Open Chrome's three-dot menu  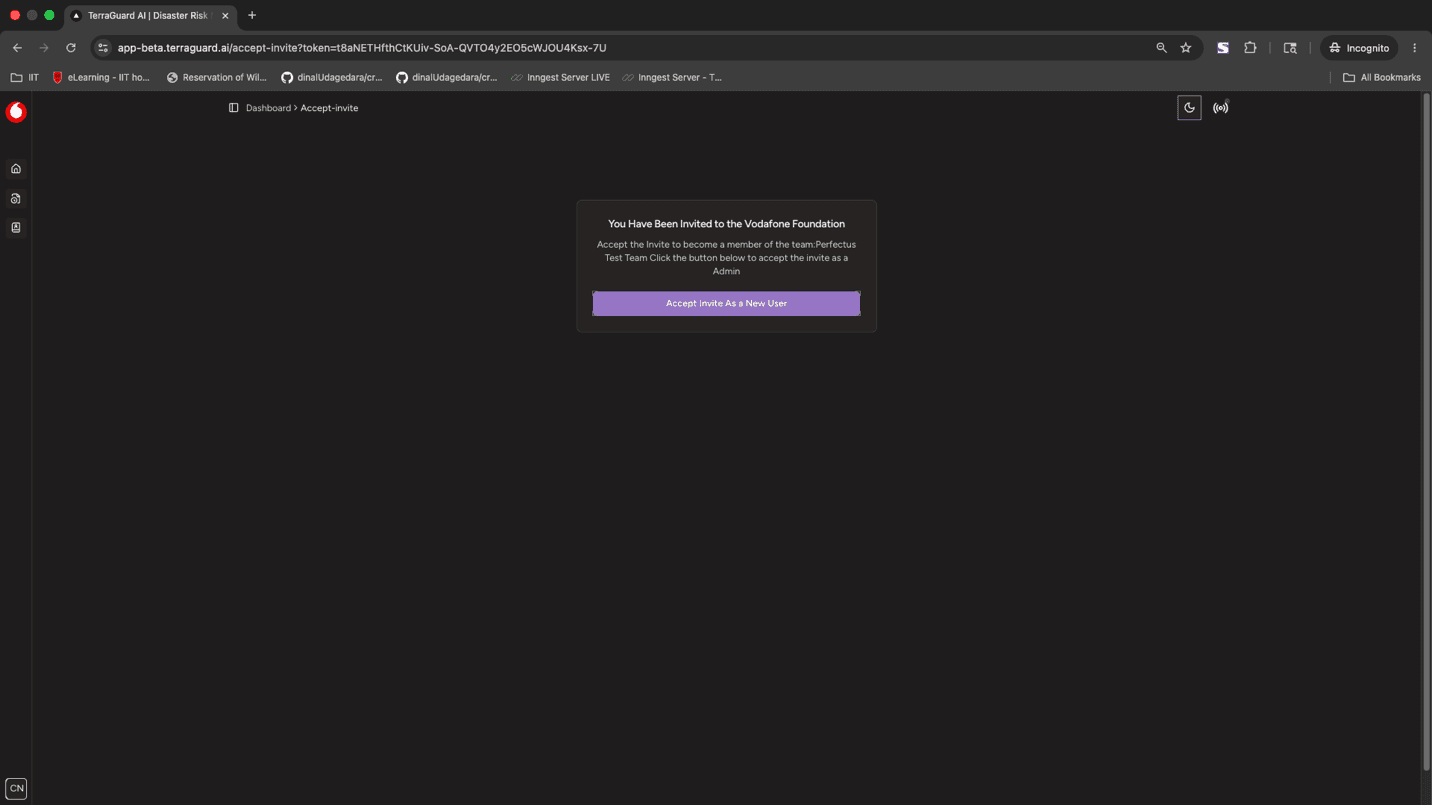pyautogui.click(x=1414, y=48)
